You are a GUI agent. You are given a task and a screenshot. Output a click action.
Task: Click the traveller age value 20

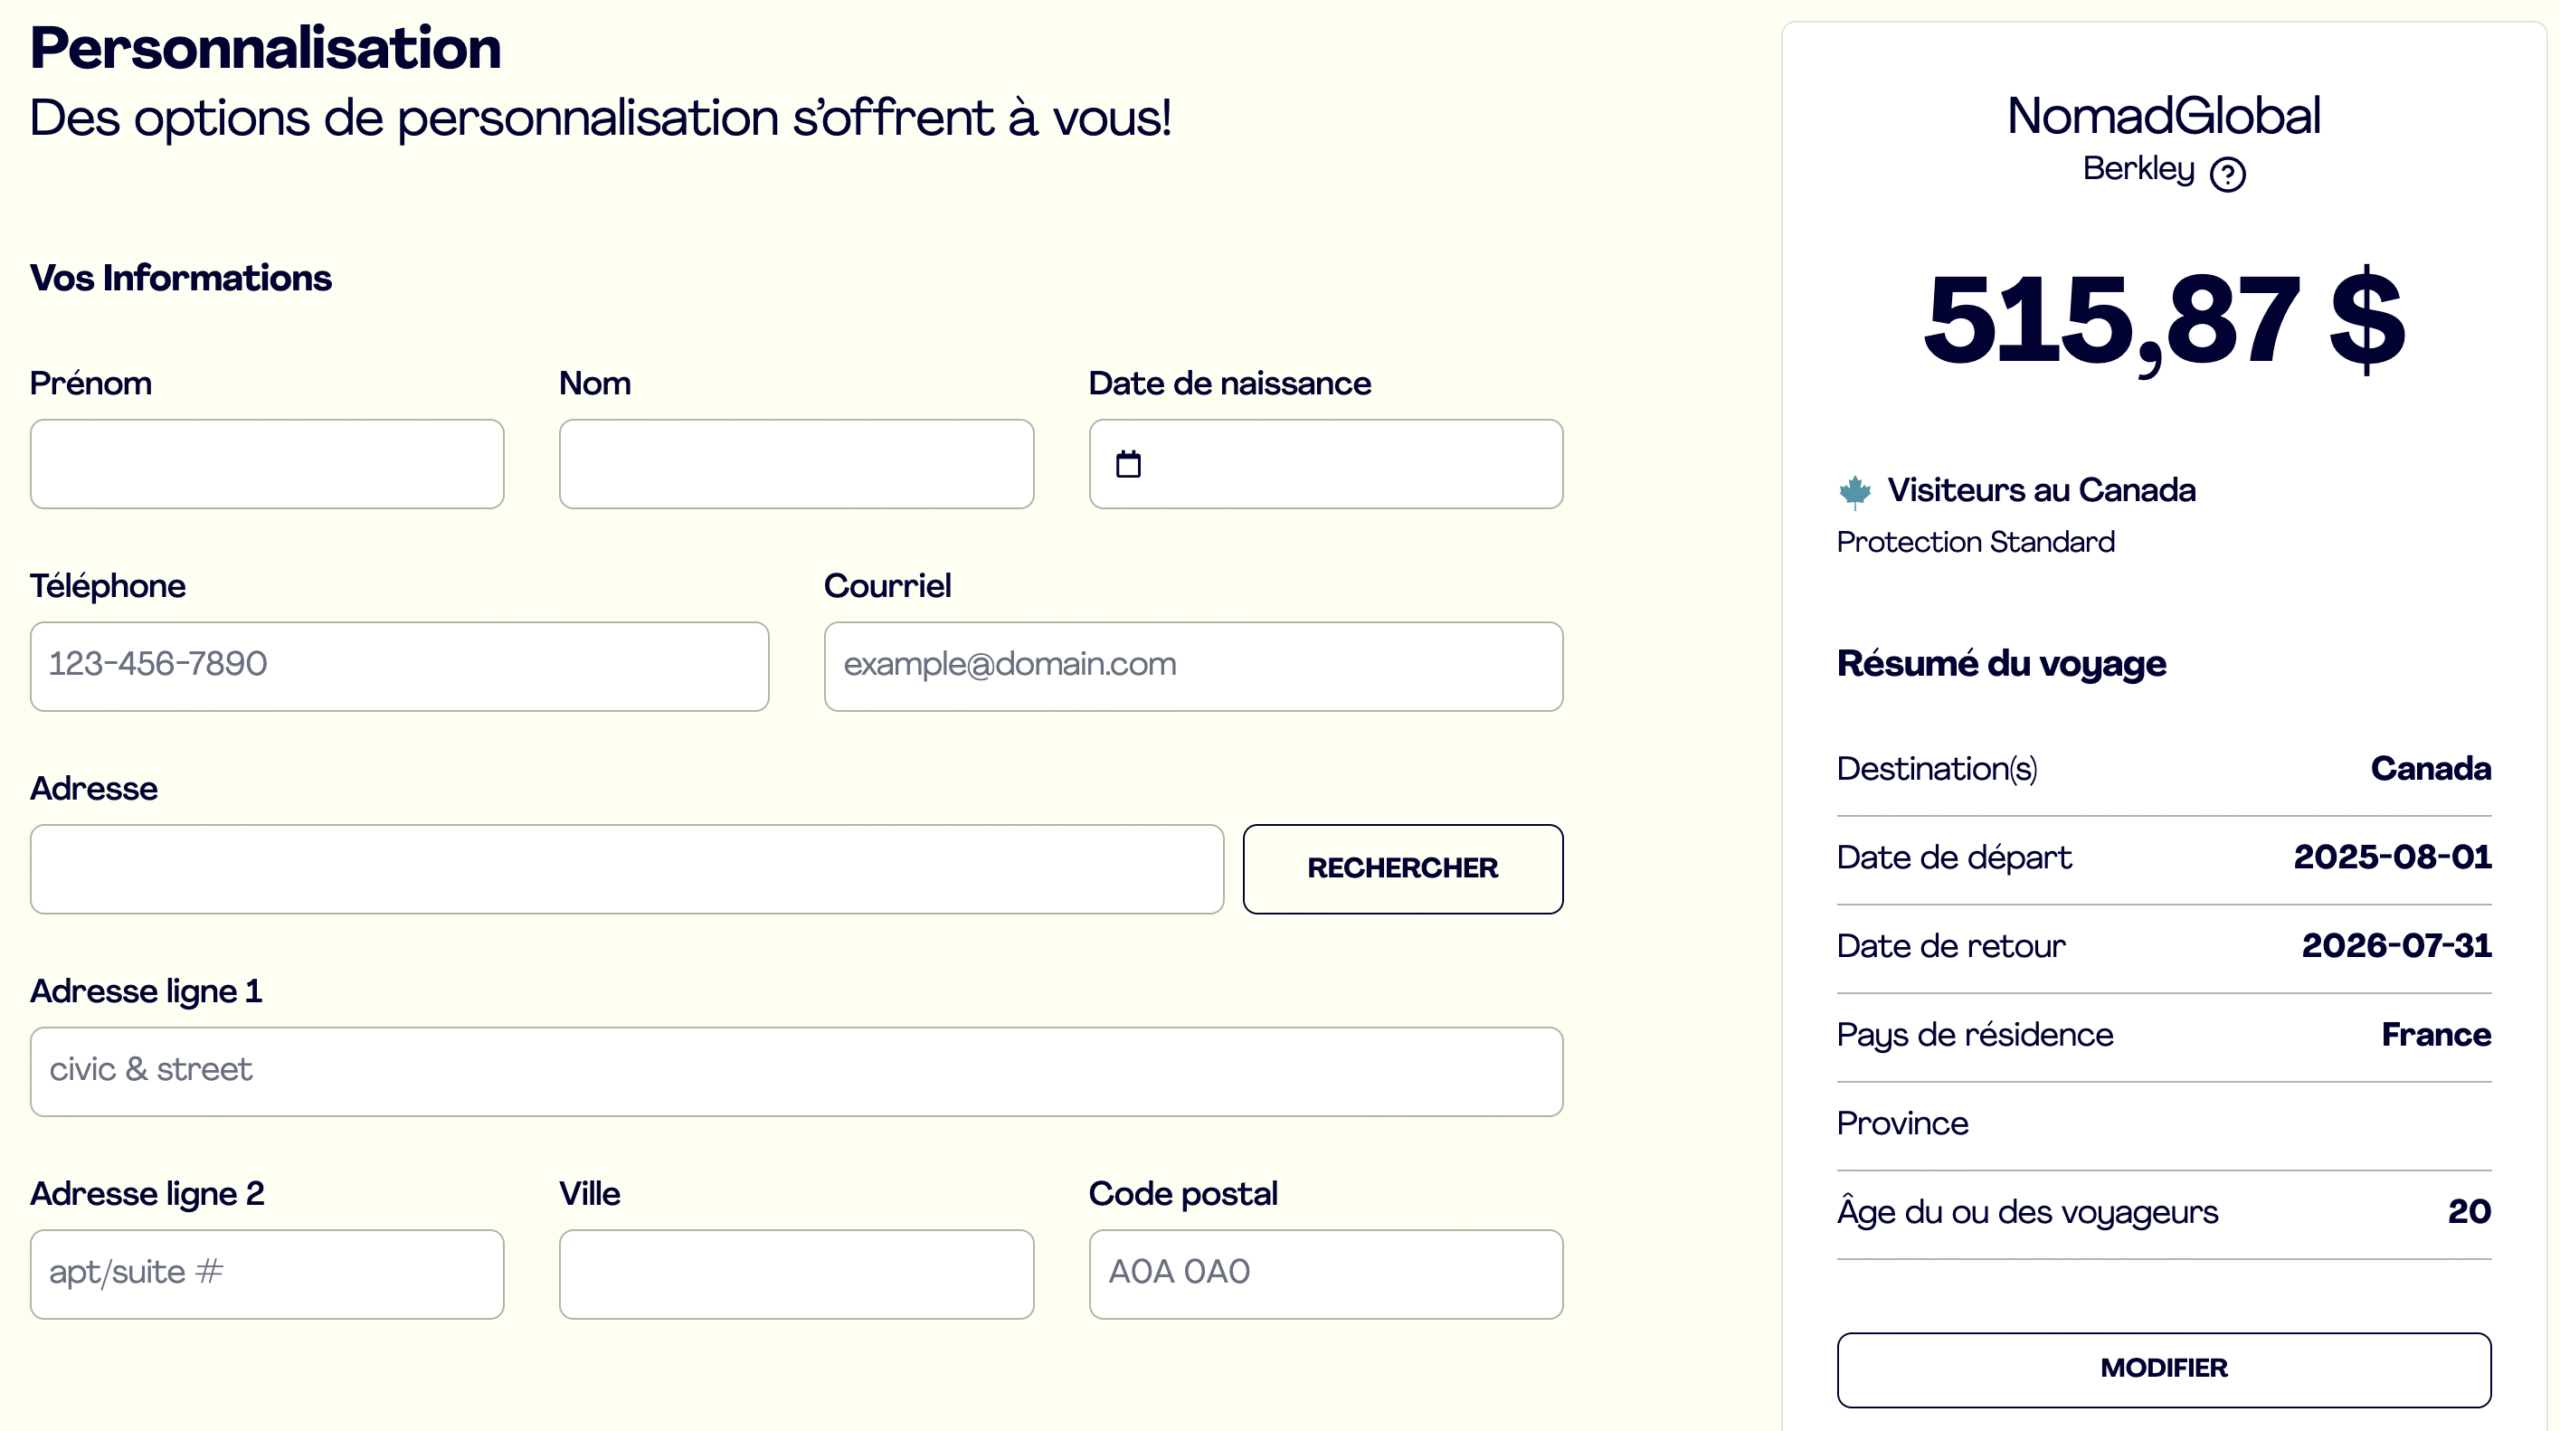point(2469,1212)
